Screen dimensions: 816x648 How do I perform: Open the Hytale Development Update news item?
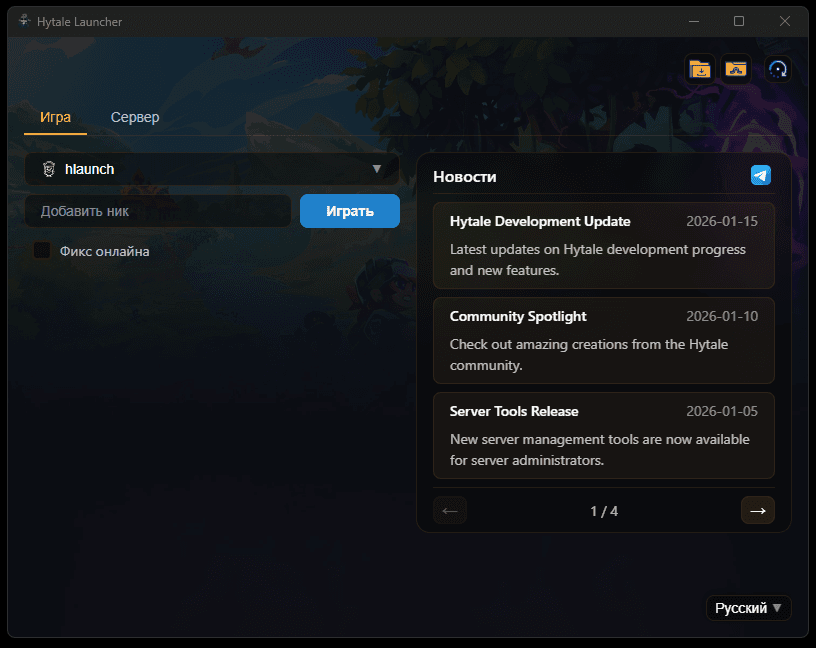coord(603,245)
